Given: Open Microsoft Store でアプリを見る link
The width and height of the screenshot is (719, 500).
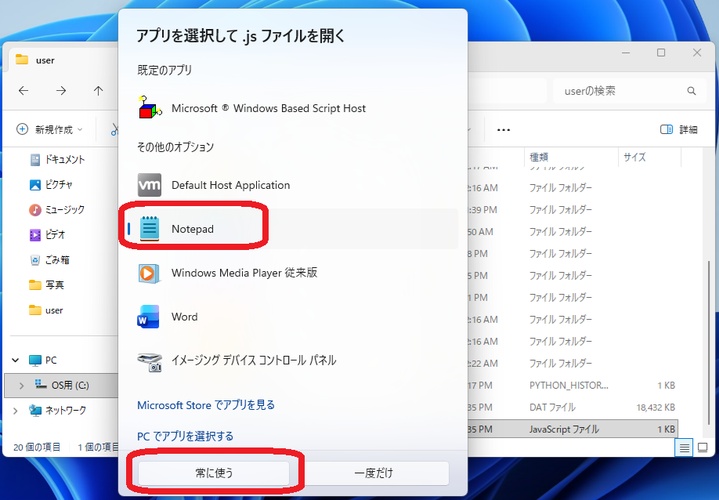Looking at the screenshot, I should pyautogui.click(x=206, y=405).
